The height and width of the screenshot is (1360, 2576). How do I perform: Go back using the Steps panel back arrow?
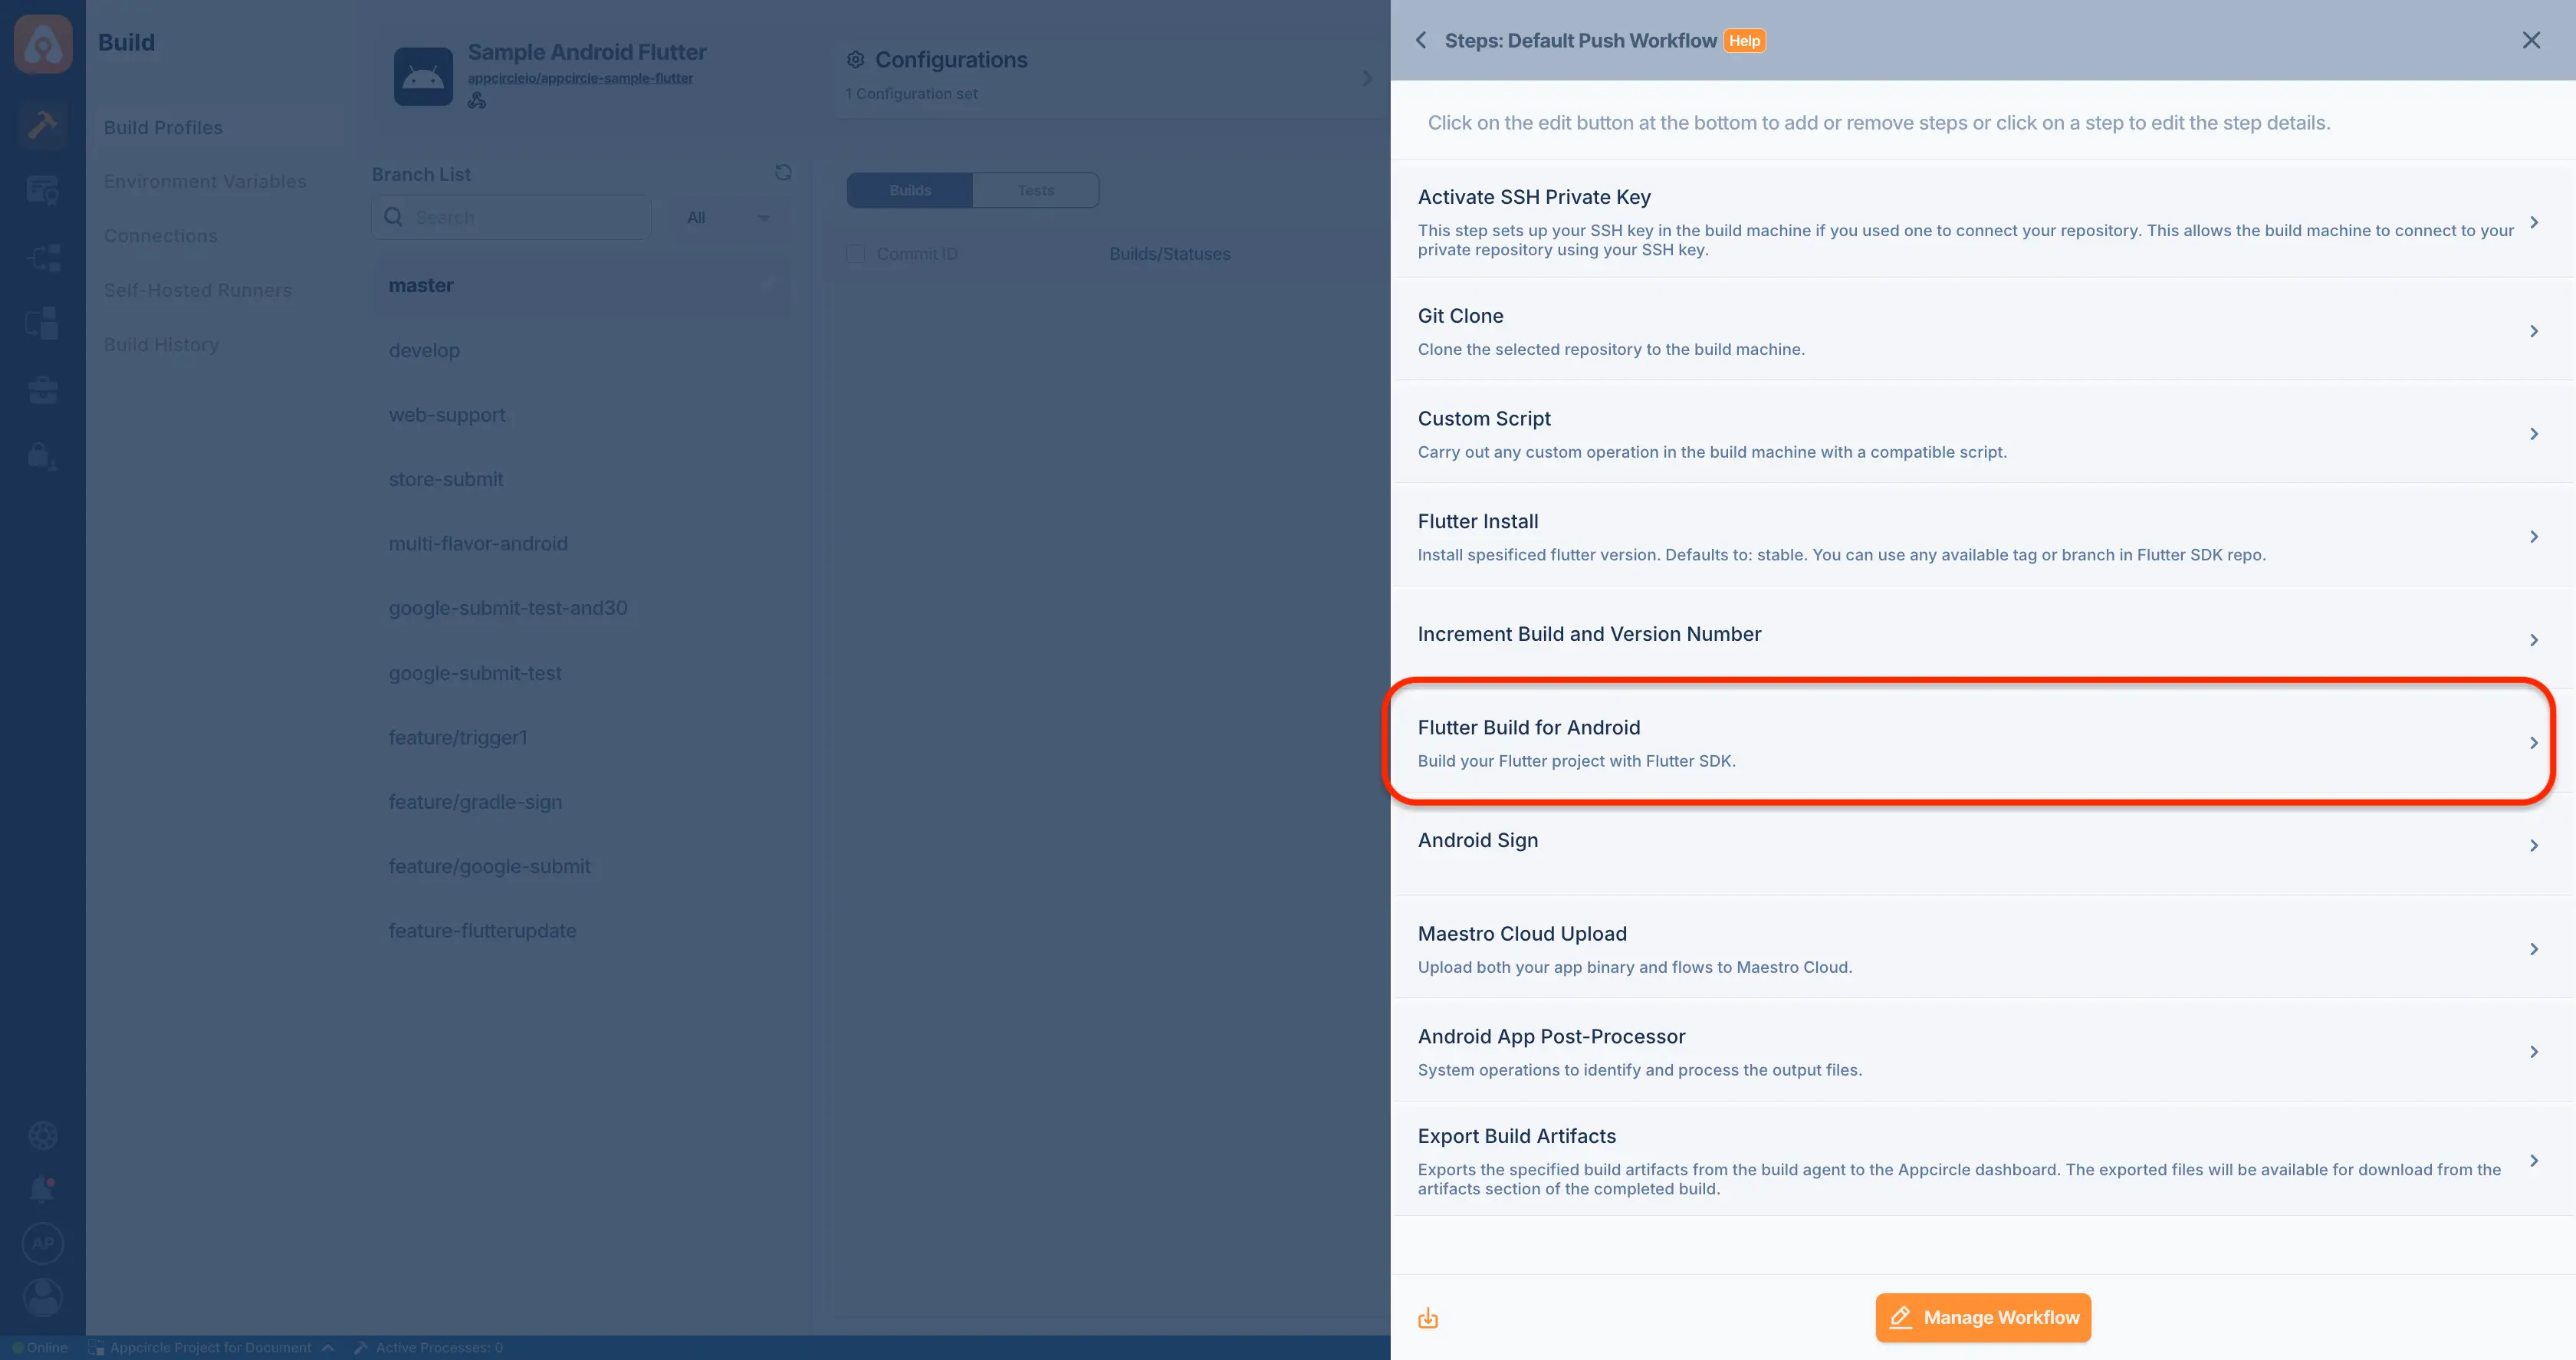(1421, 40)
